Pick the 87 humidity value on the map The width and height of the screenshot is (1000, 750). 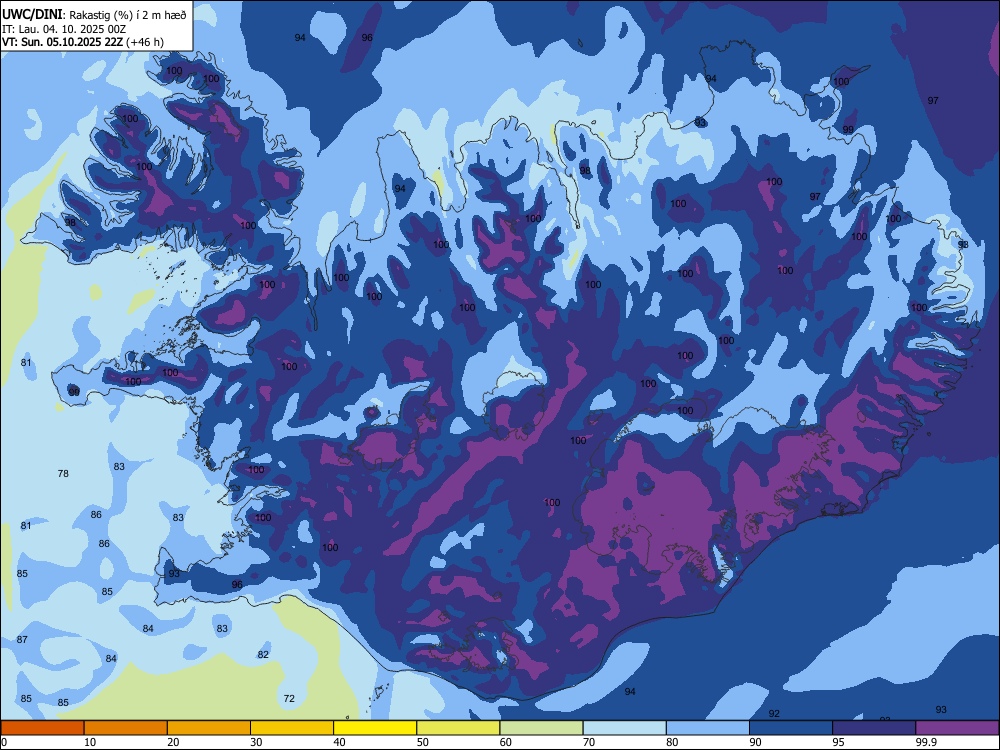pyautogui.click(x=22, y=639)
